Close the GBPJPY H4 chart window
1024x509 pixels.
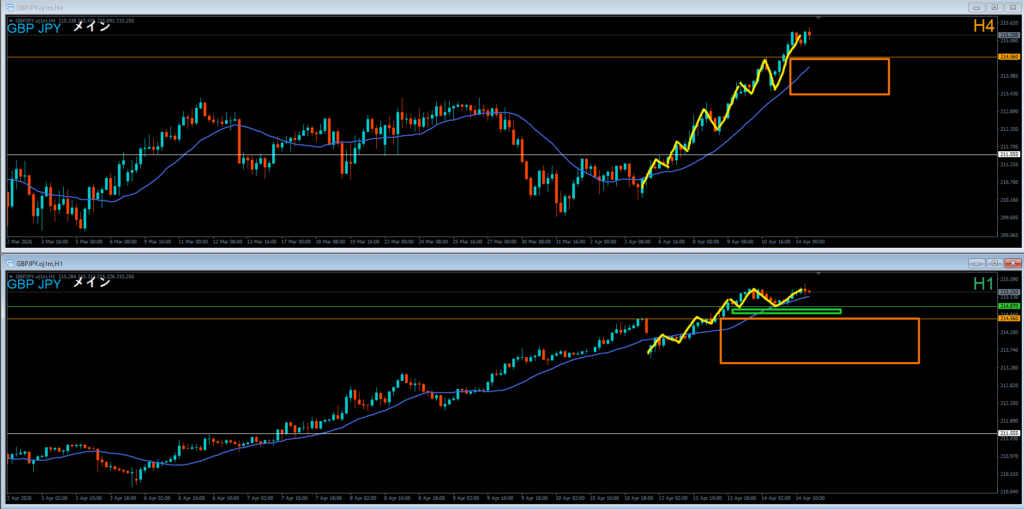point(1014,5)
